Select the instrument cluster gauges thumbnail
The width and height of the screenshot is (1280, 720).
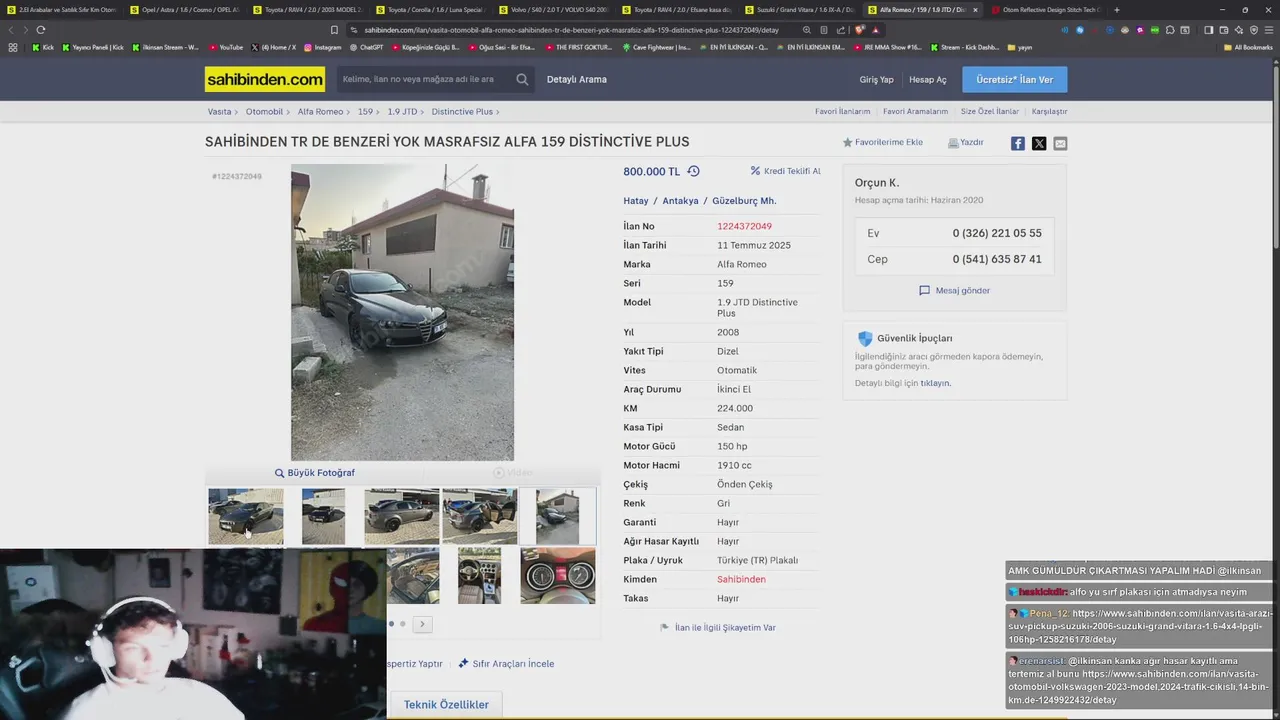[x=558, y=575]
